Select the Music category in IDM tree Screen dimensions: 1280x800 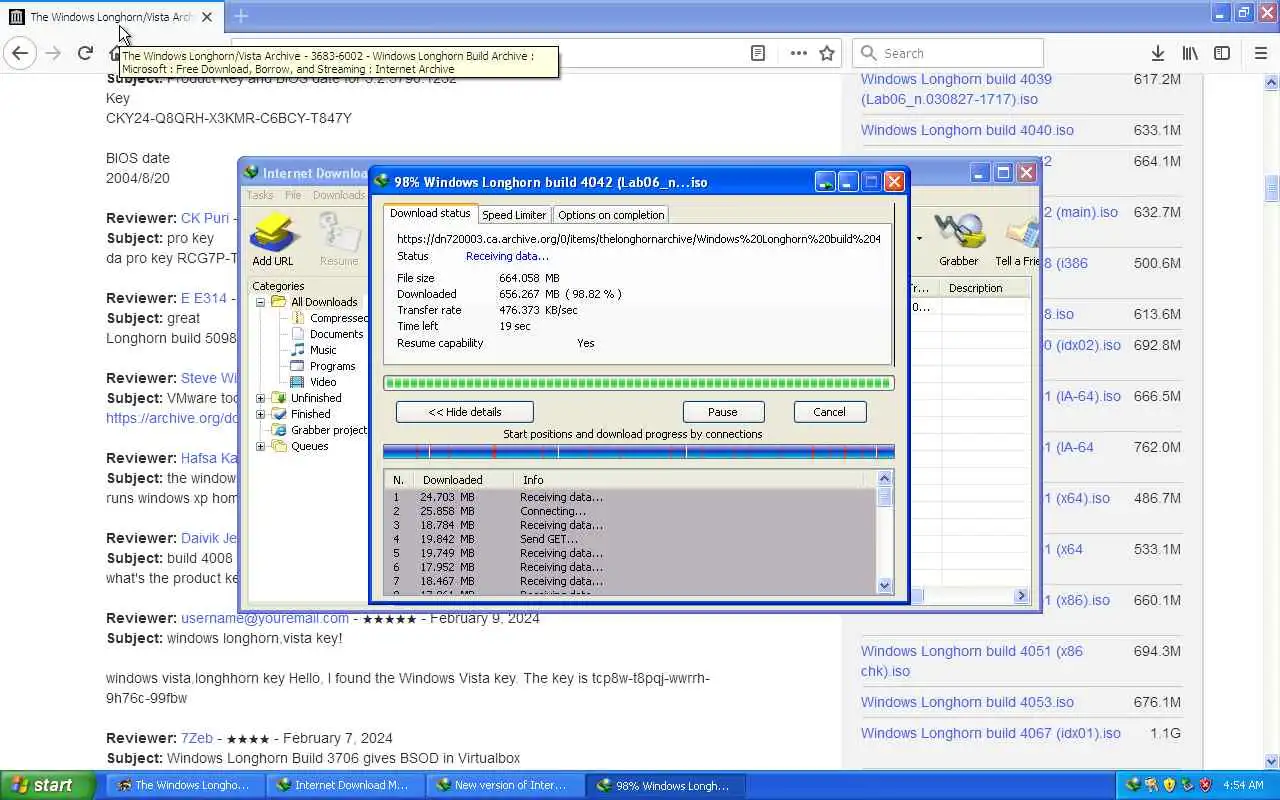[x=323, y=350]
